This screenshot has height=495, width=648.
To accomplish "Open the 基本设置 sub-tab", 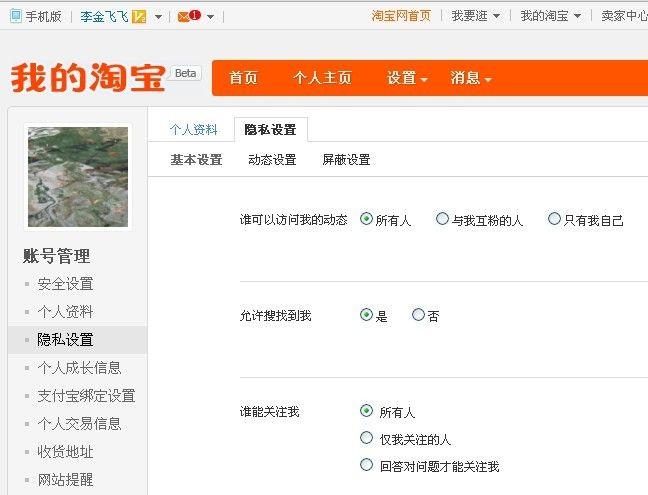I will pyautogui.click(x=196, y=159).
